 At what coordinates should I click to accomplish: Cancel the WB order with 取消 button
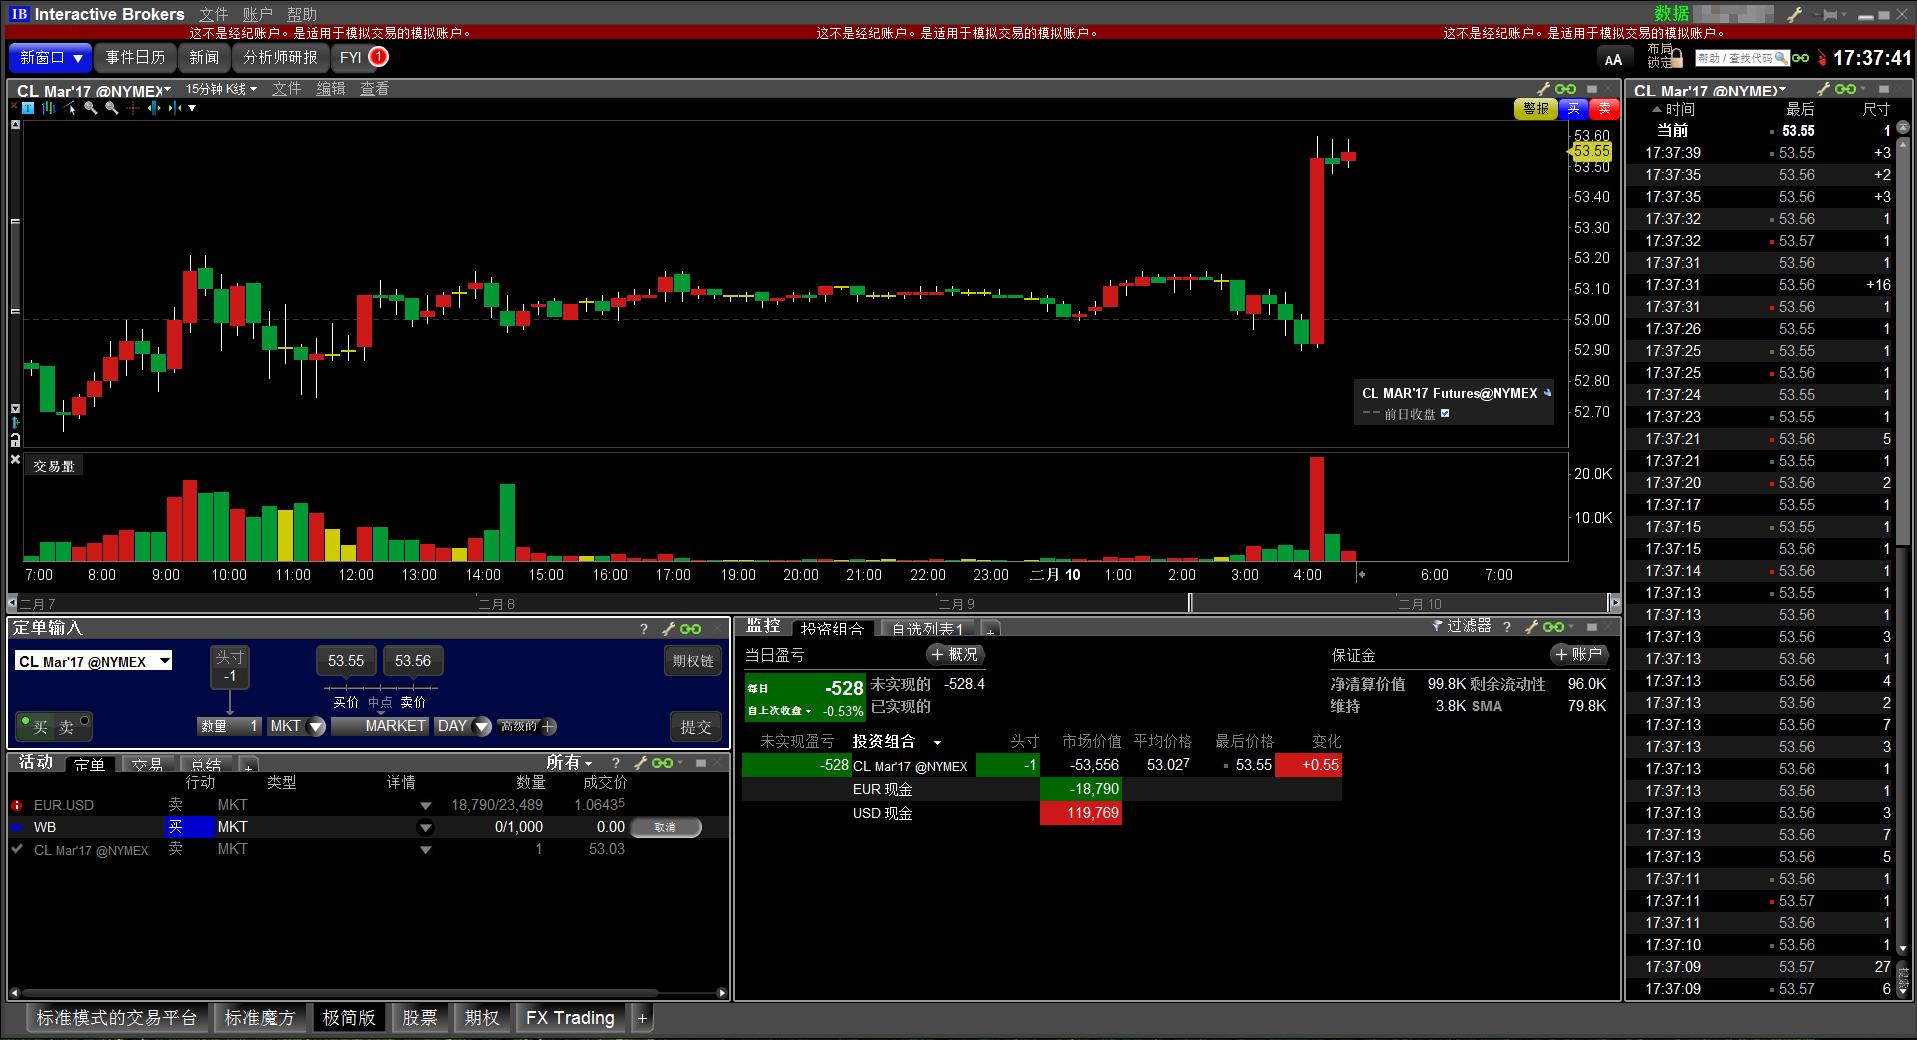[x=665, y=827]
